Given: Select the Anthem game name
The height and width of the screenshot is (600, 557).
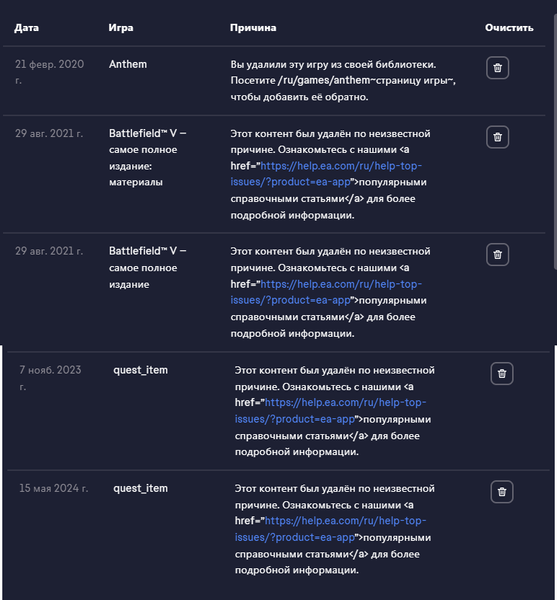Looking at the screenshot, I should [x=128, y=64].
